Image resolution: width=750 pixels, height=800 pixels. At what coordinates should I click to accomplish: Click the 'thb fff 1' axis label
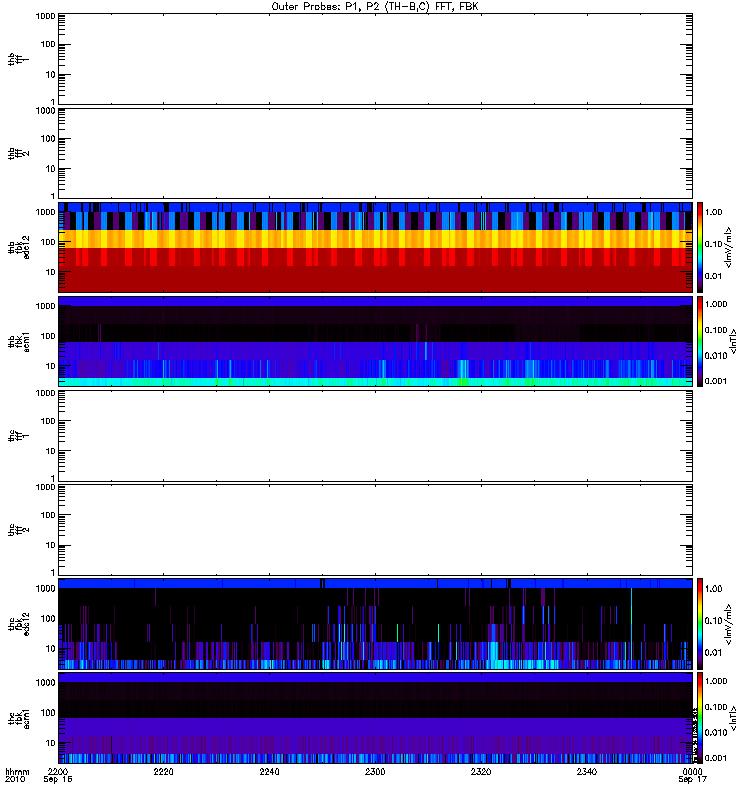click(18, 59)
